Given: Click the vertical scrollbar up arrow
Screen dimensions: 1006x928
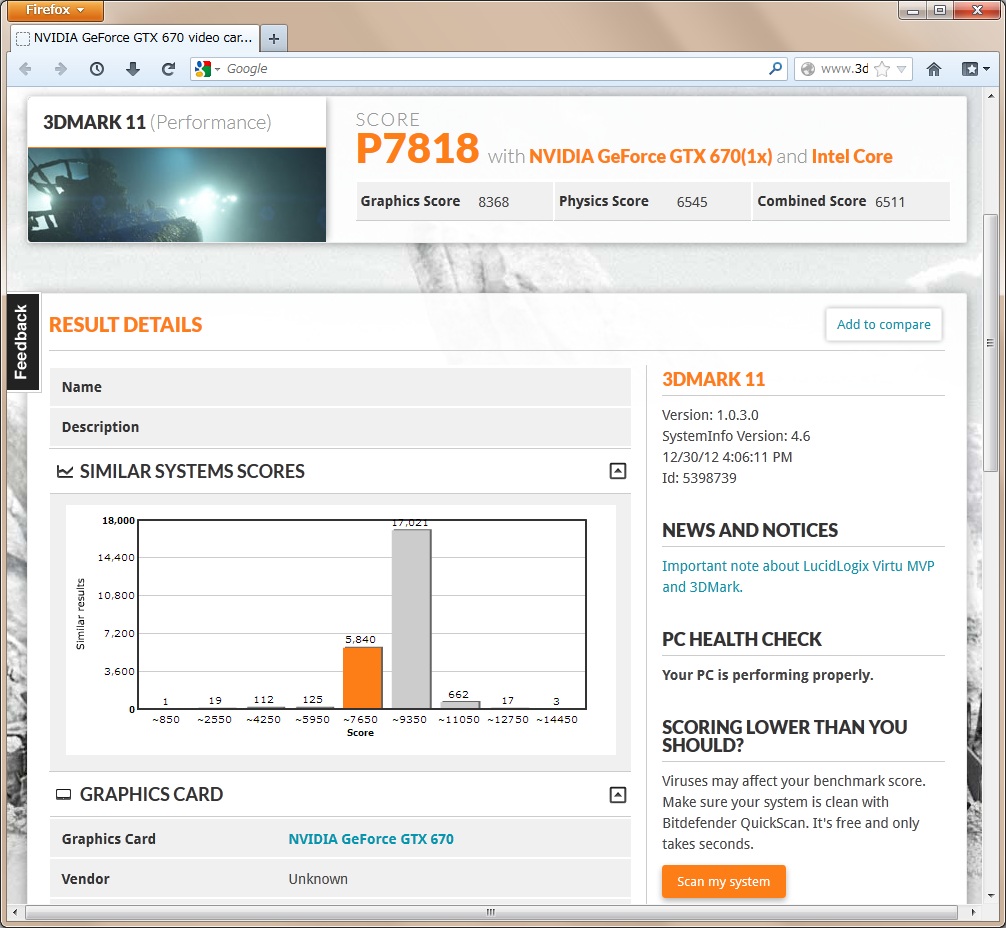Looking at the screenshot, I should tap(991, 96).
